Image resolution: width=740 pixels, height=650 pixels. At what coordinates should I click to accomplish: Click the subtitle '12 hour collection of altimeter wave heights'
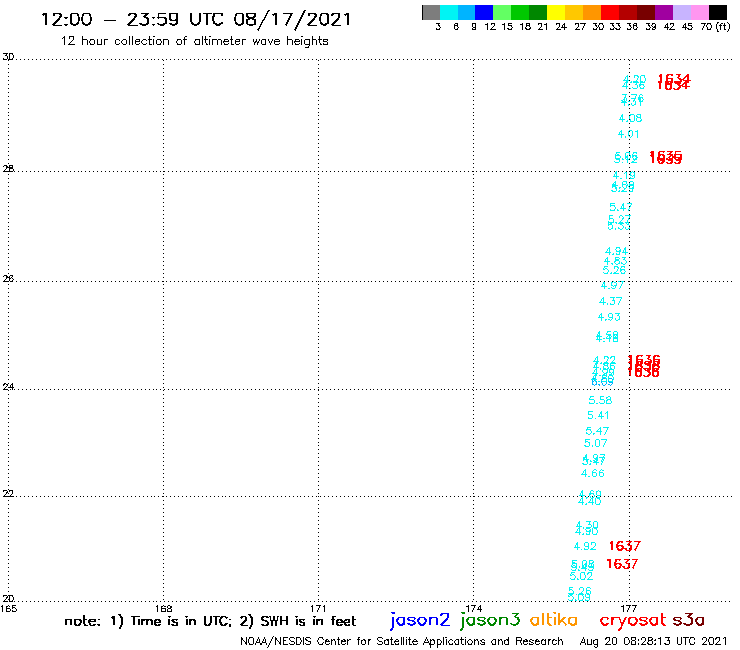tap(194, 41)
